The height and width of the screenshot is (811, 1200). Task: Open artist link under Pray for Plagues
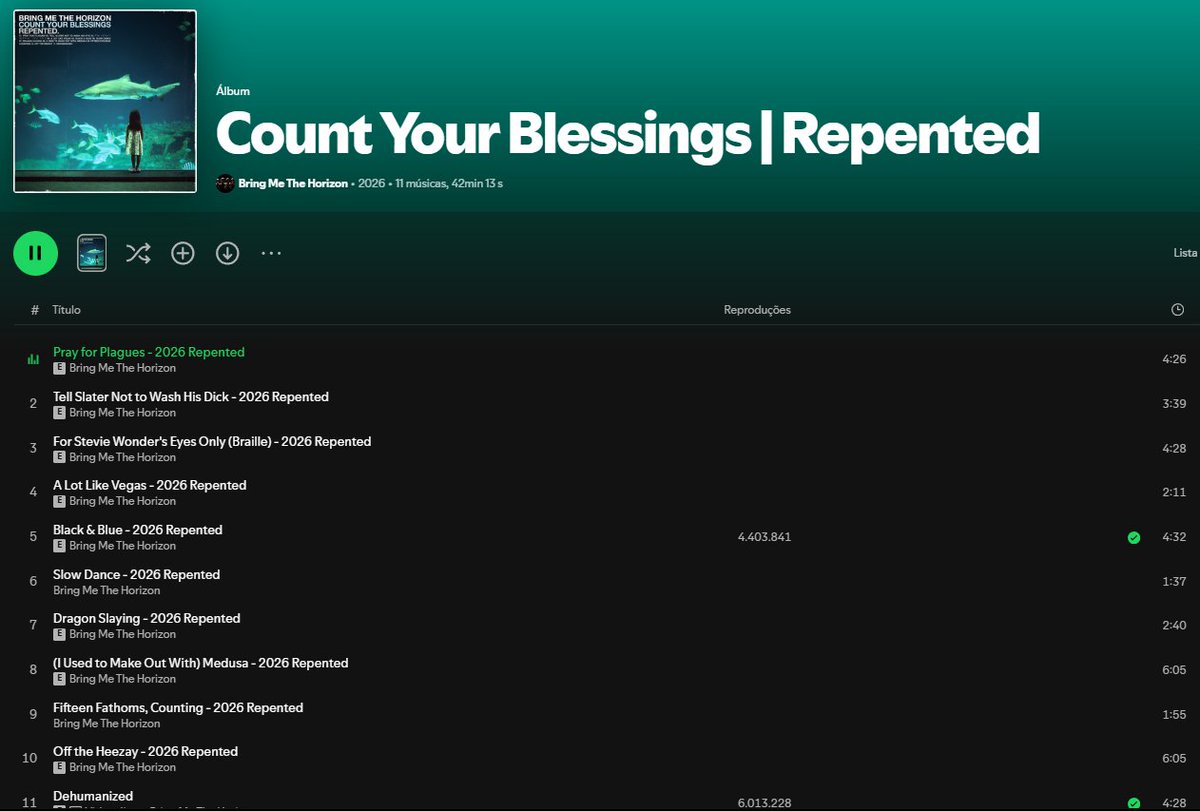coord(123,368)
